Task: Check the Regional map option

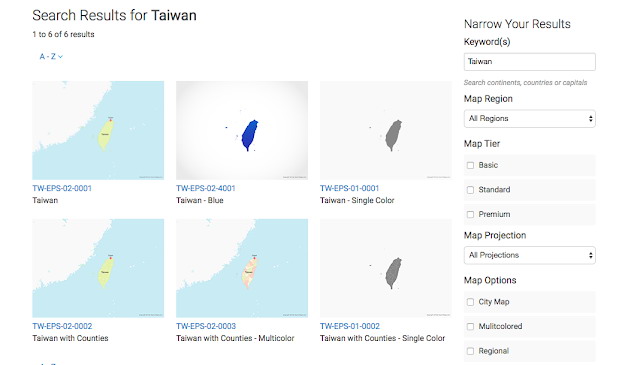Action: [470, 351]
